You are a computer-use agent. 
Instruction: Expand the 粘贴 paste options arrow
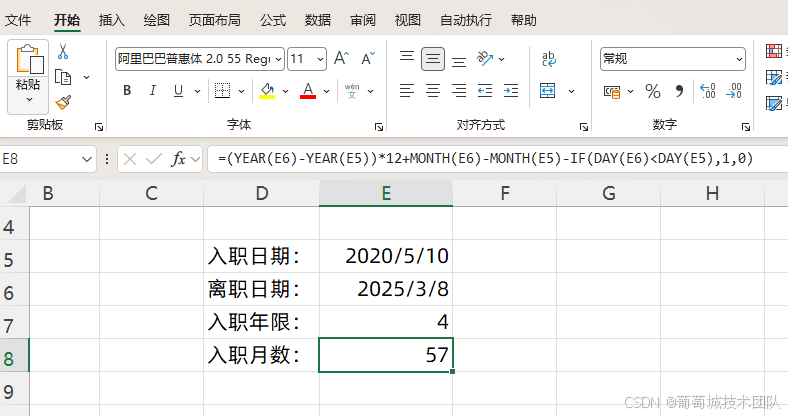[x=29, y=99]
